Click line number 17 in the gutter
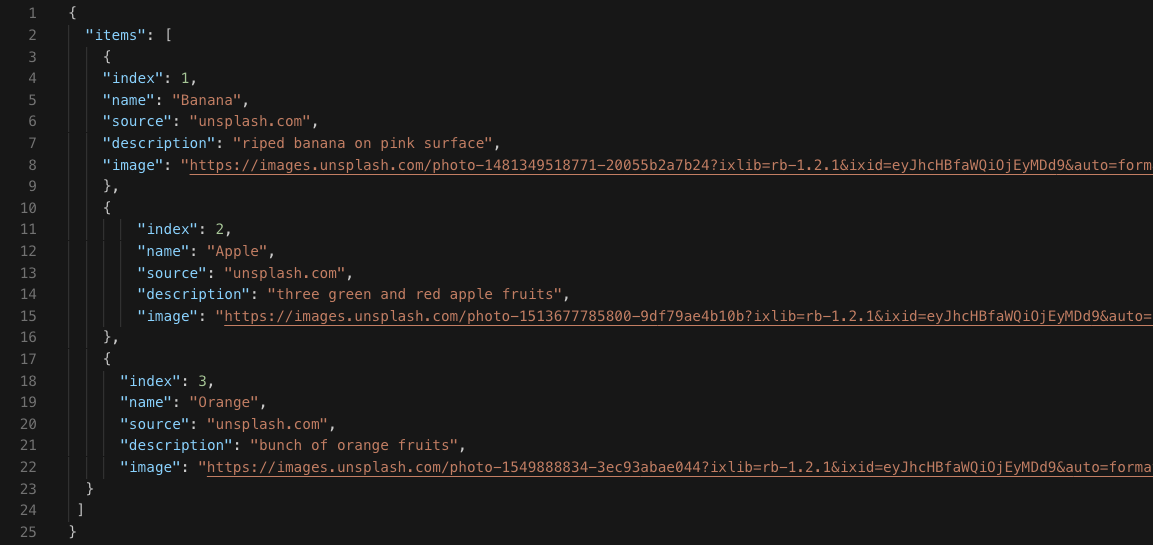 pos(29,358)
